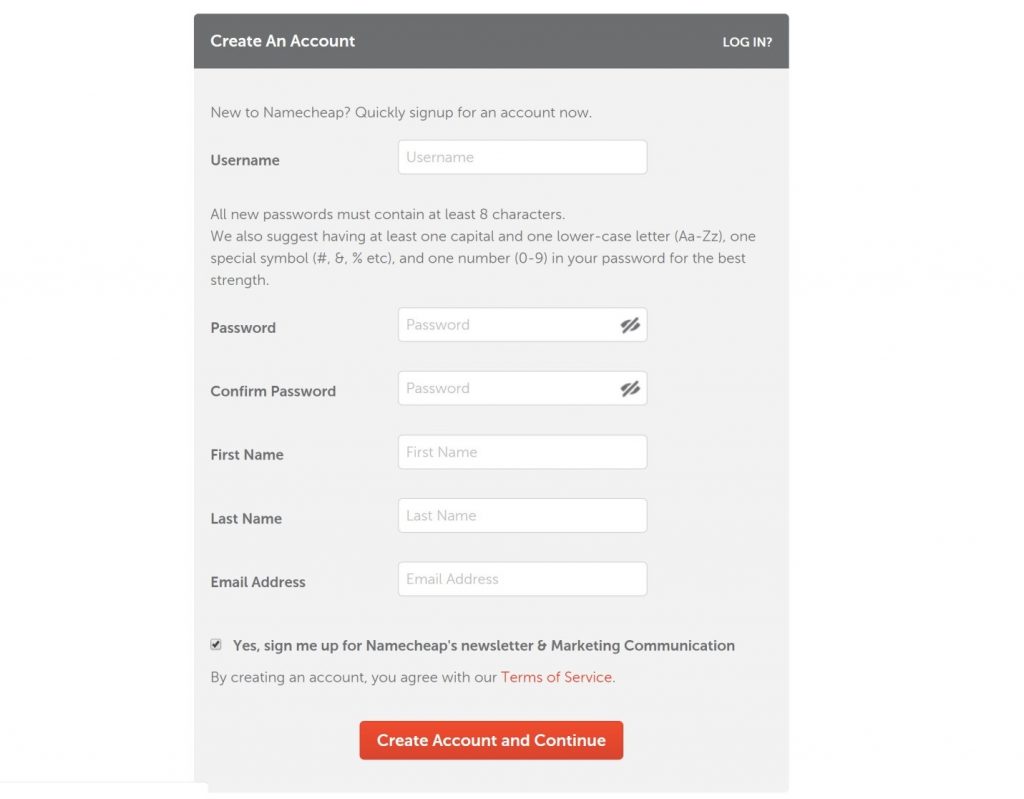Screen dimensions: 1024x799
Task: Open the LOG IN? link in header
Action: tap(747, 42)
